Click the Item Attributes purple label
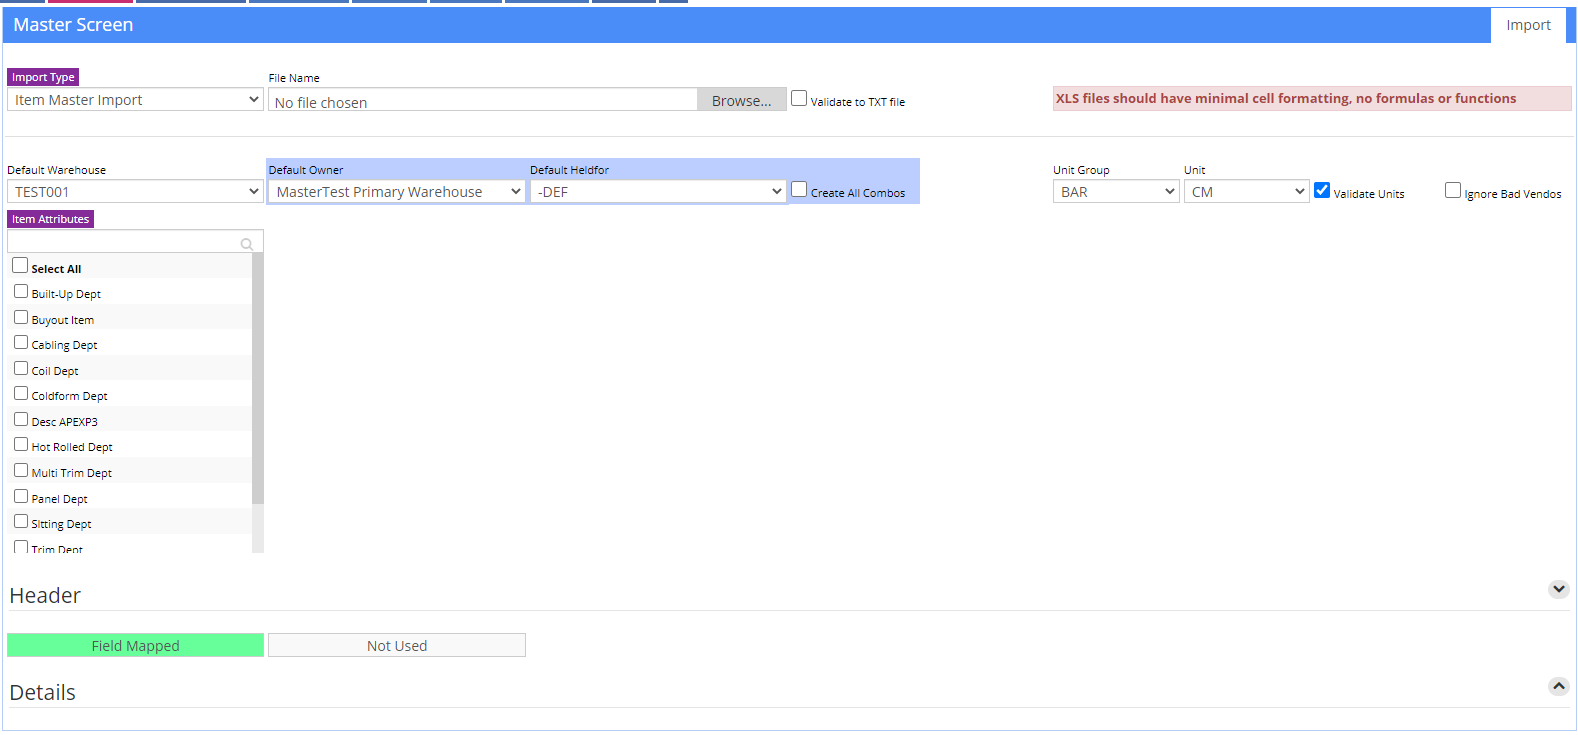 coord(51,219)
